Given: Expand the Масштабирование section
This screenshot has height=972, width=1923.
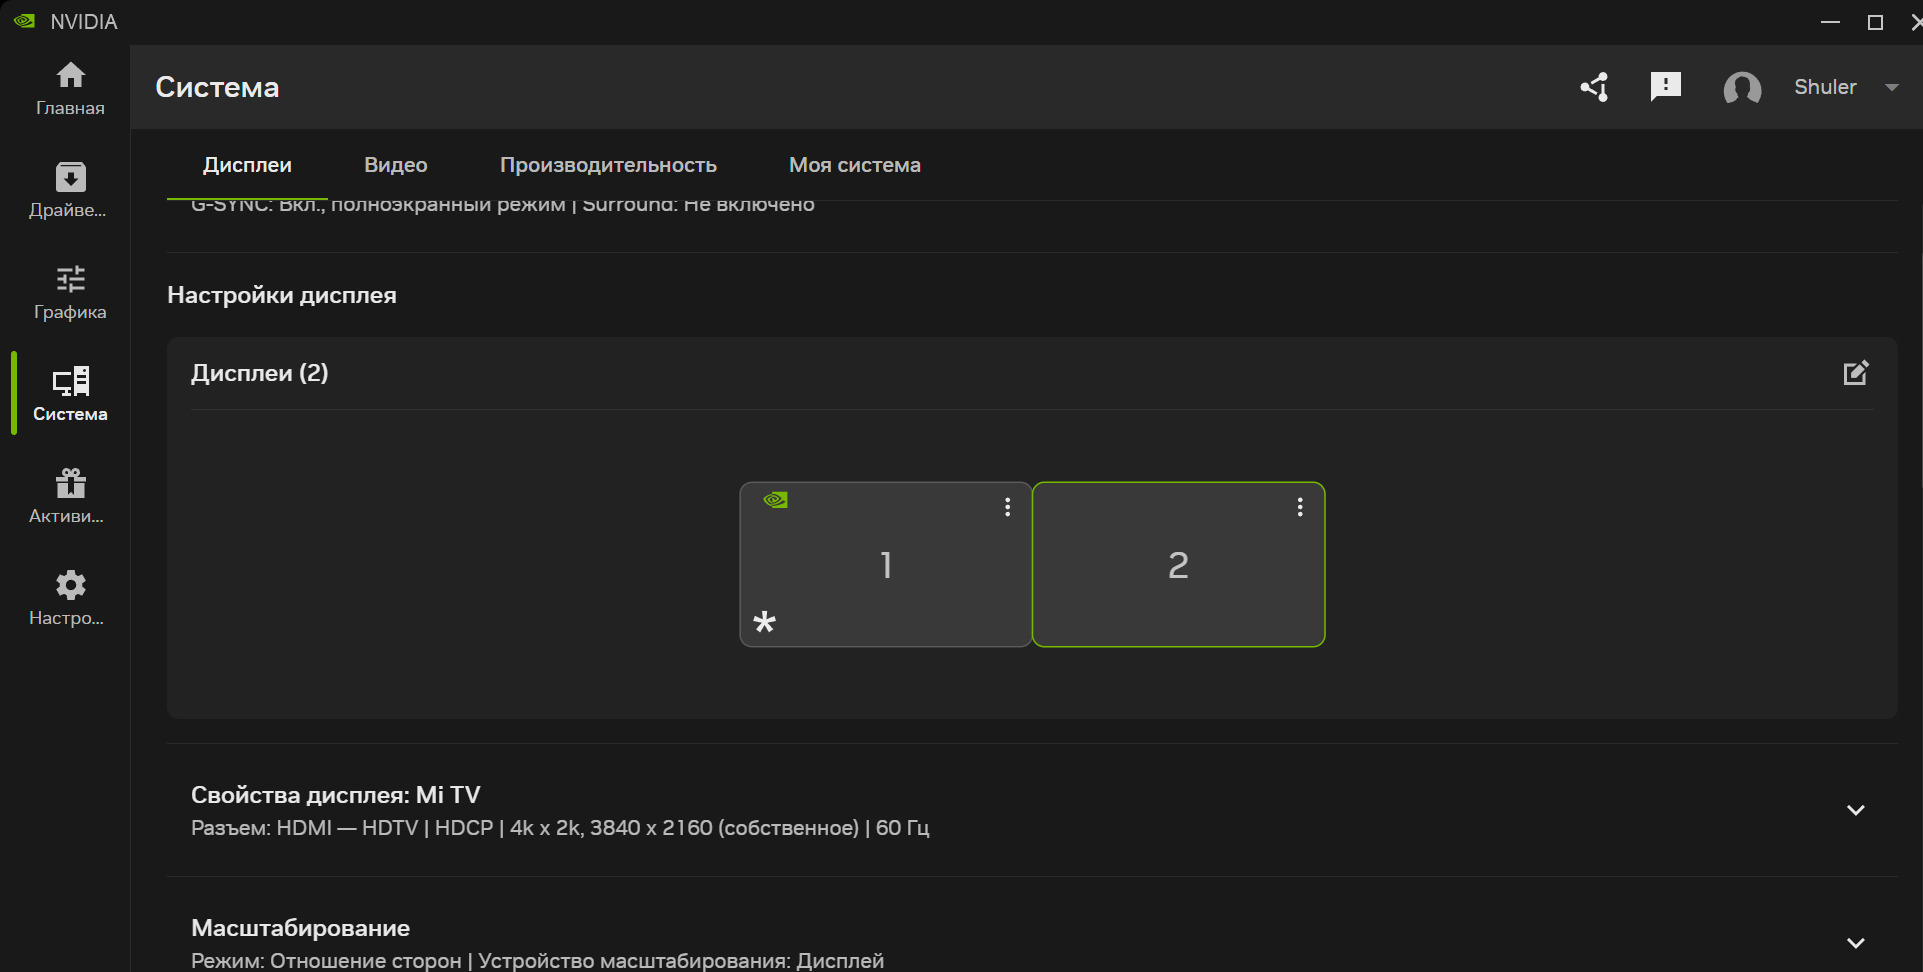Looking at the screenshot, I should tap(1857, 943).
